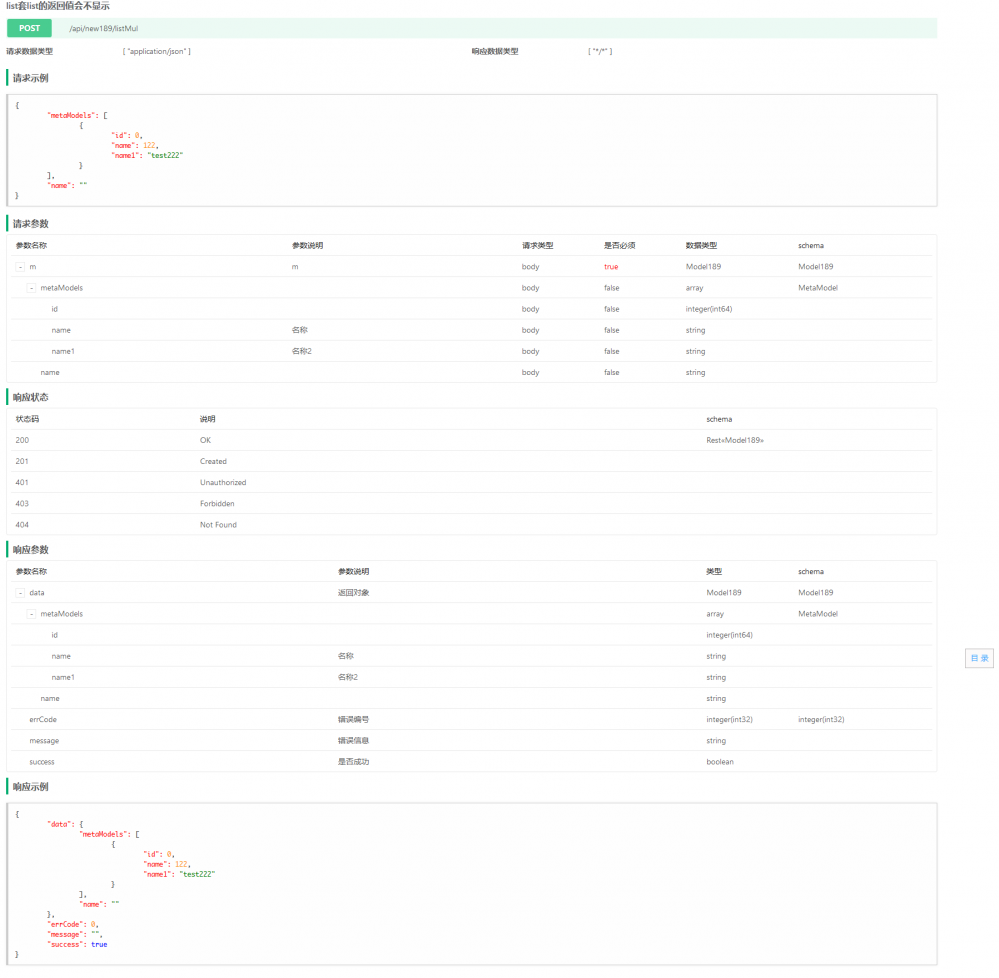This screenshot has height=978, width=999.
Task: Click the page title list套list的返回值会不显示
Action: click(56, 6)
